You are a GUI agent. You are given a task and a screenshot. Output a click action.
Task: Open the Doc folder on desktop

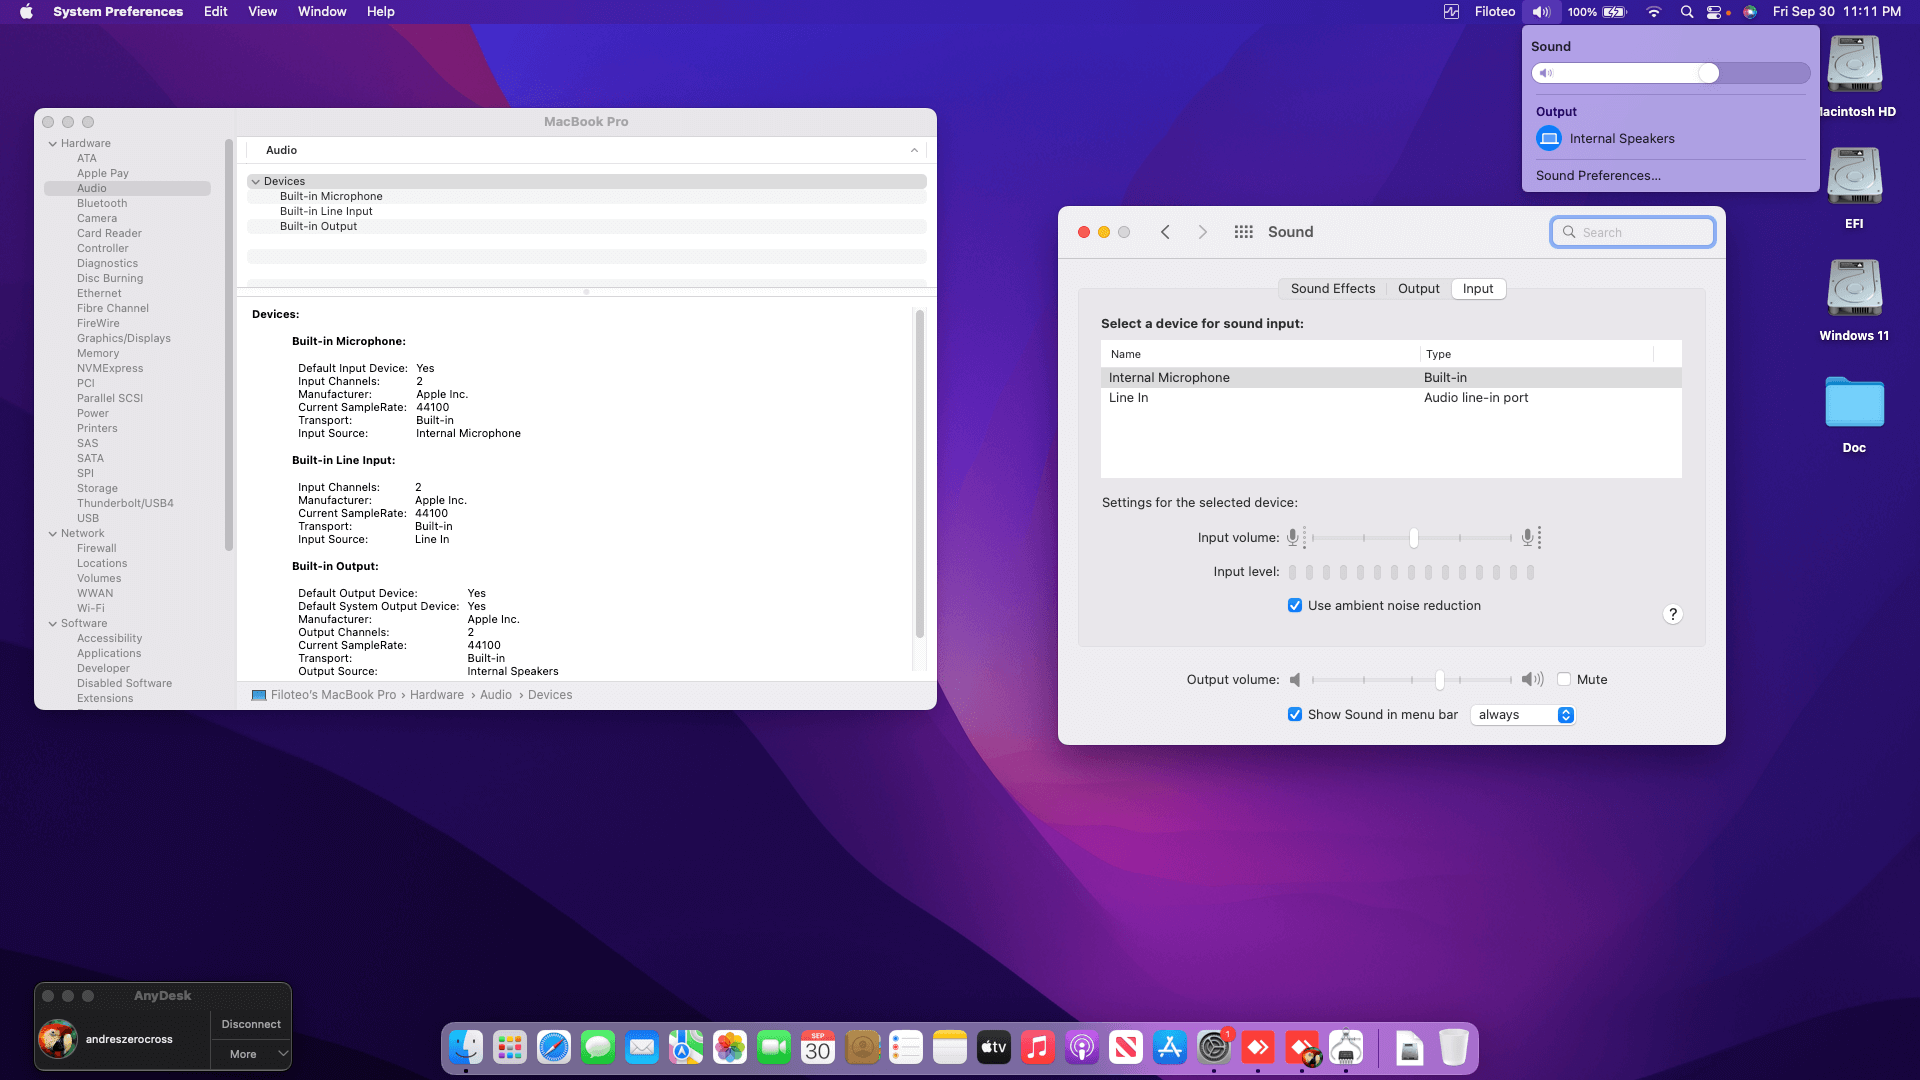pos(1855,414)
